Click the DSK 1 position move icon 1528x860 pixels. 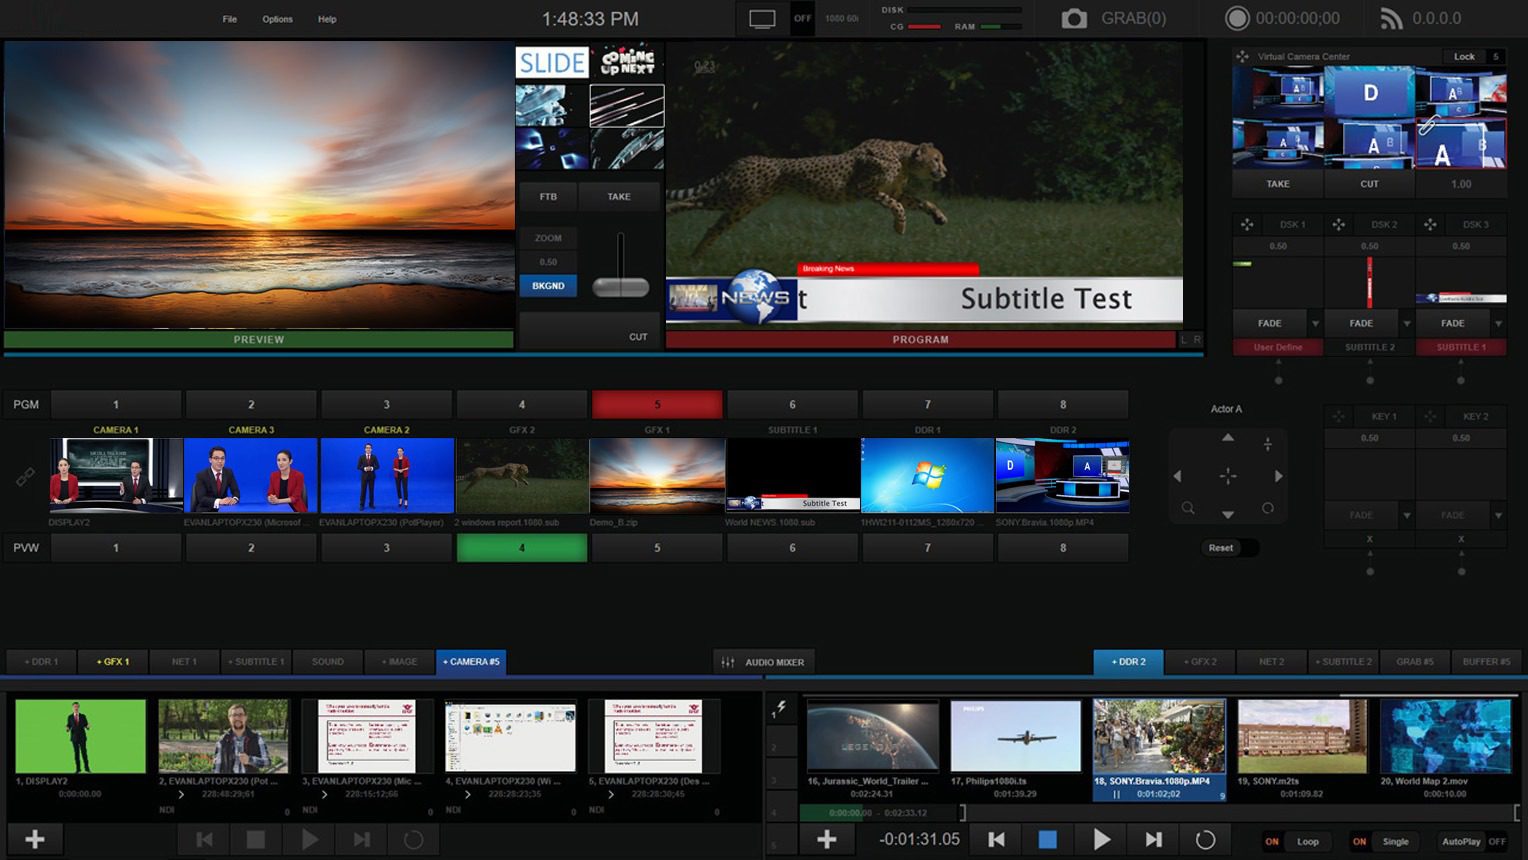[1247, 225]
